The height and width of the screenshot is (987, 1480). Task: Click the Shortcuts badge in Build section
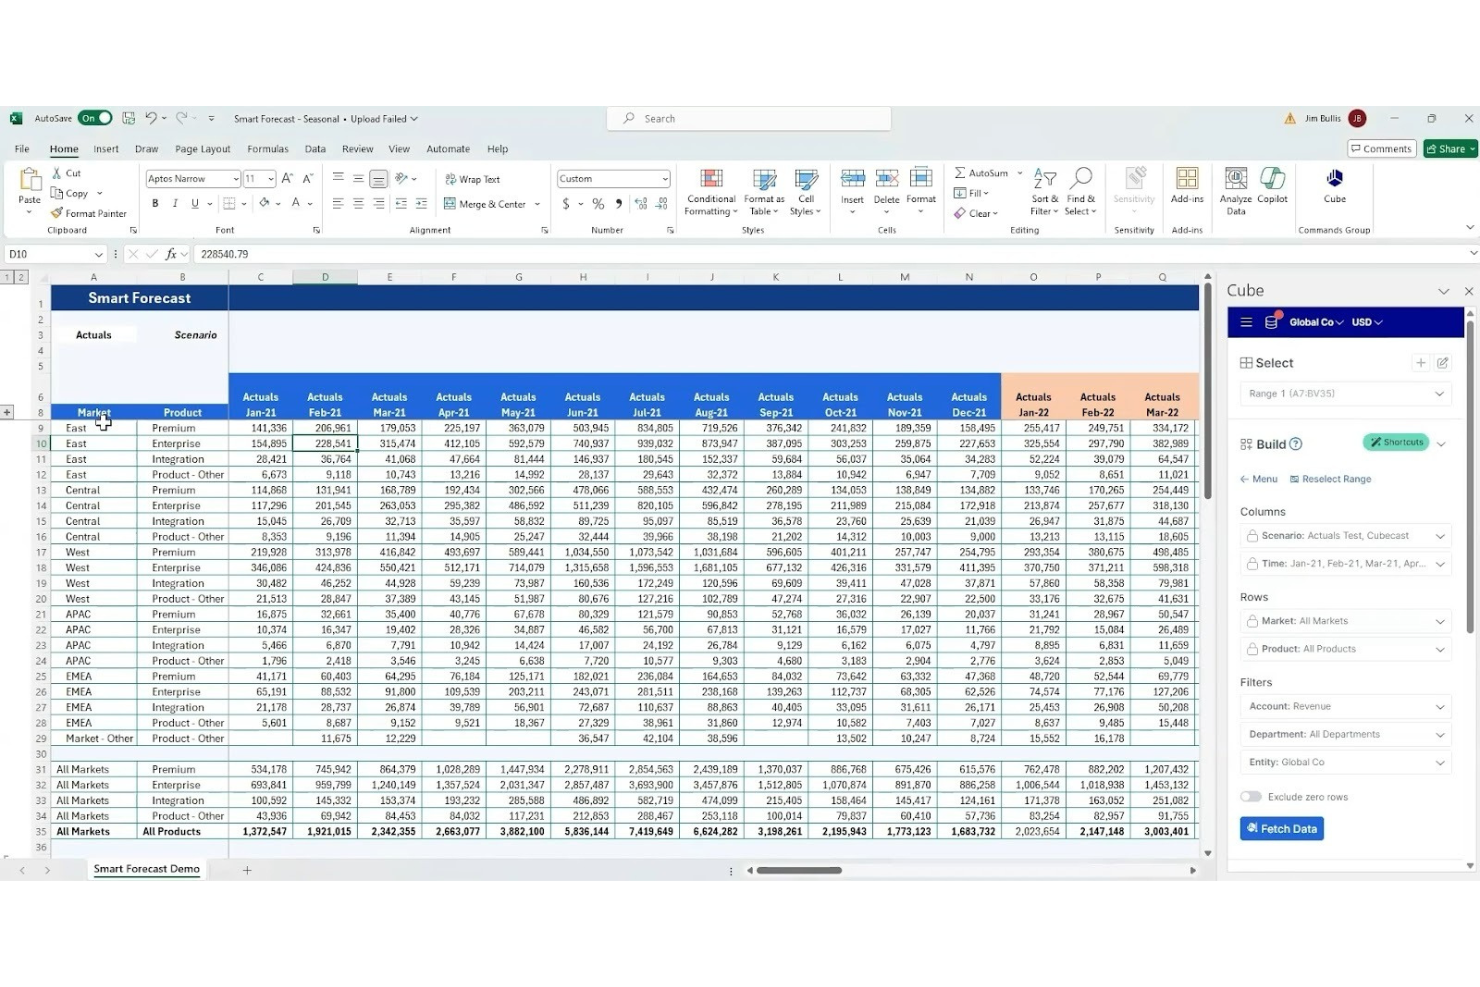tap(1396, 442)
